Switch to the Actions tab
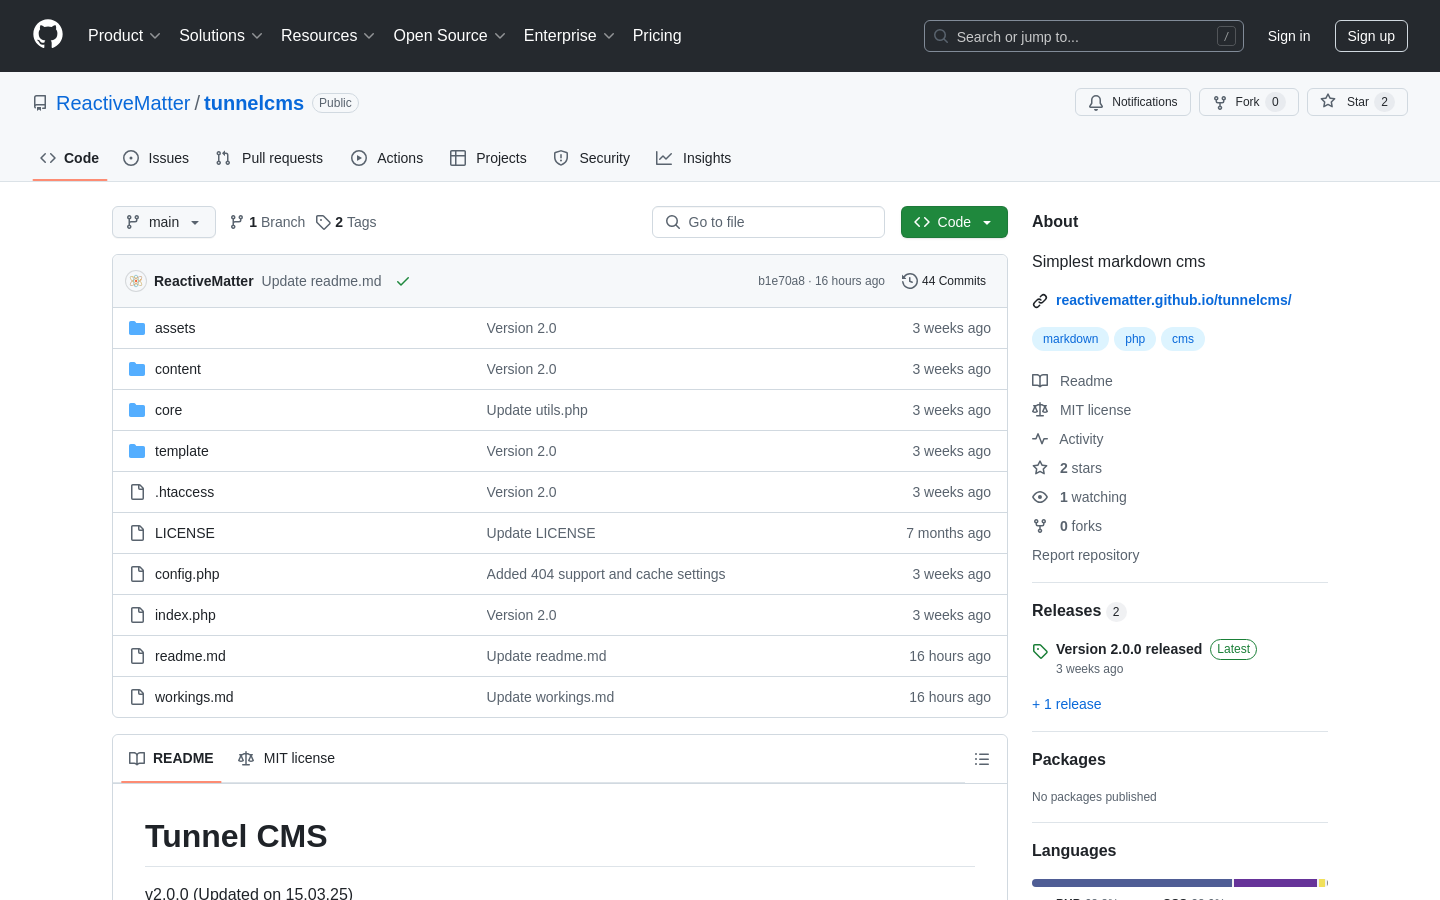1440x900 pixels. 387,158
